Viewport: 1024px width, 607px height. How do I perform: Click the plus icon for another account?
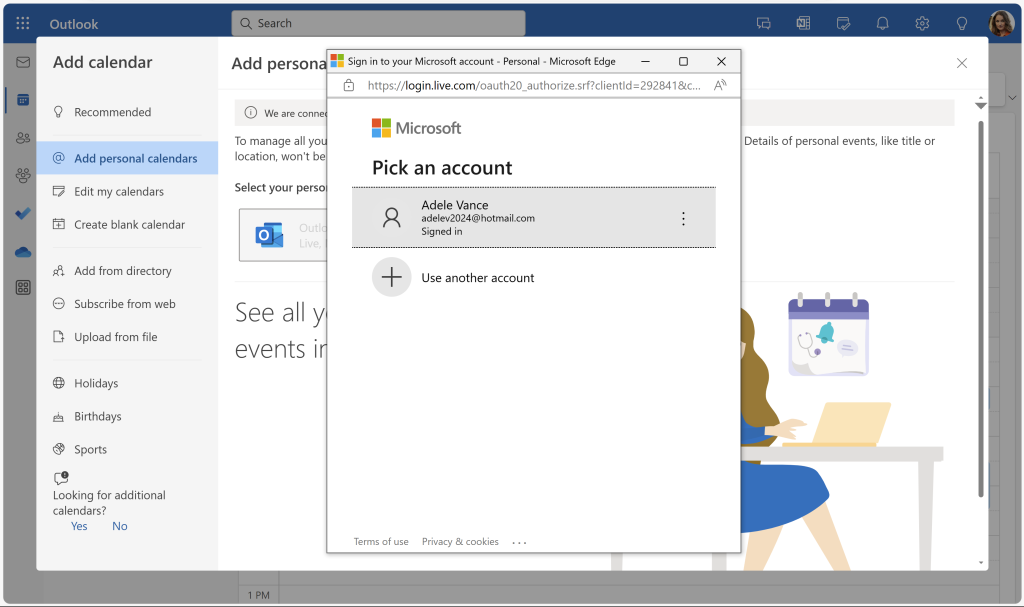(391, 277)
